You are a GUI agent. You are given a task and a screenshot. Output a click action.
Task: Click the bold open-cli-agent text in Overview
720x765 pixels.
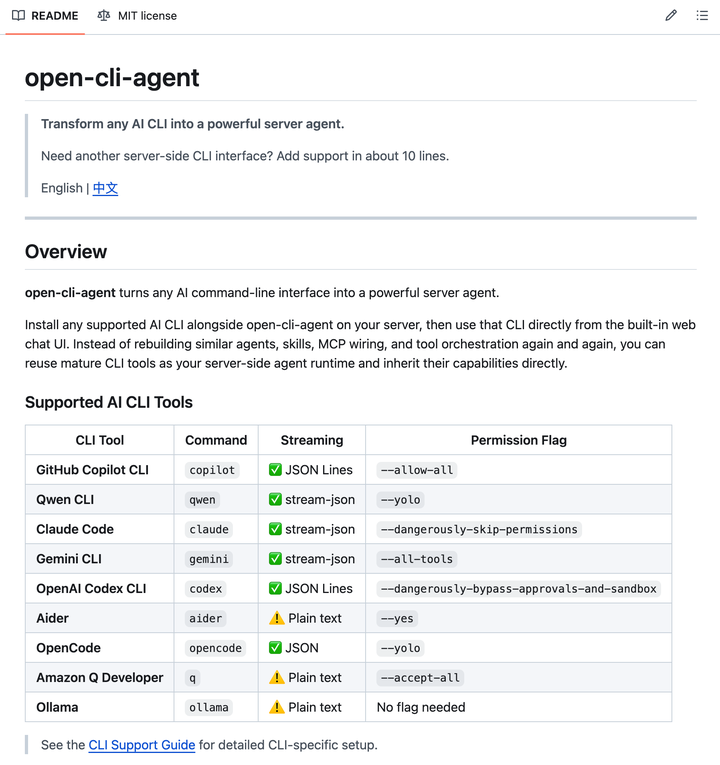70,293
